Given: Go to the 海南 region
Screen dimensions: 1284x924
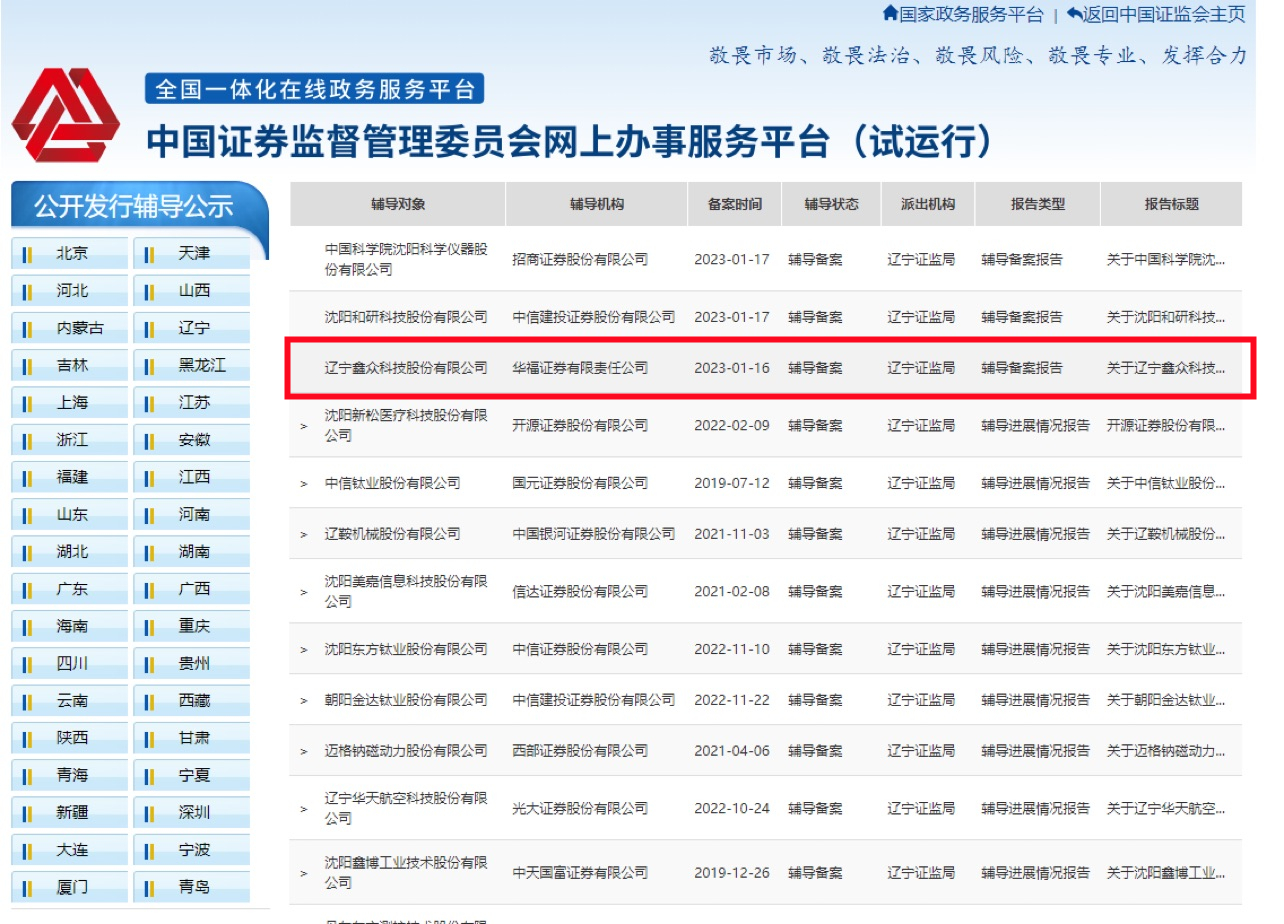Looking at the screenshot, I should (x=71, y=627).
